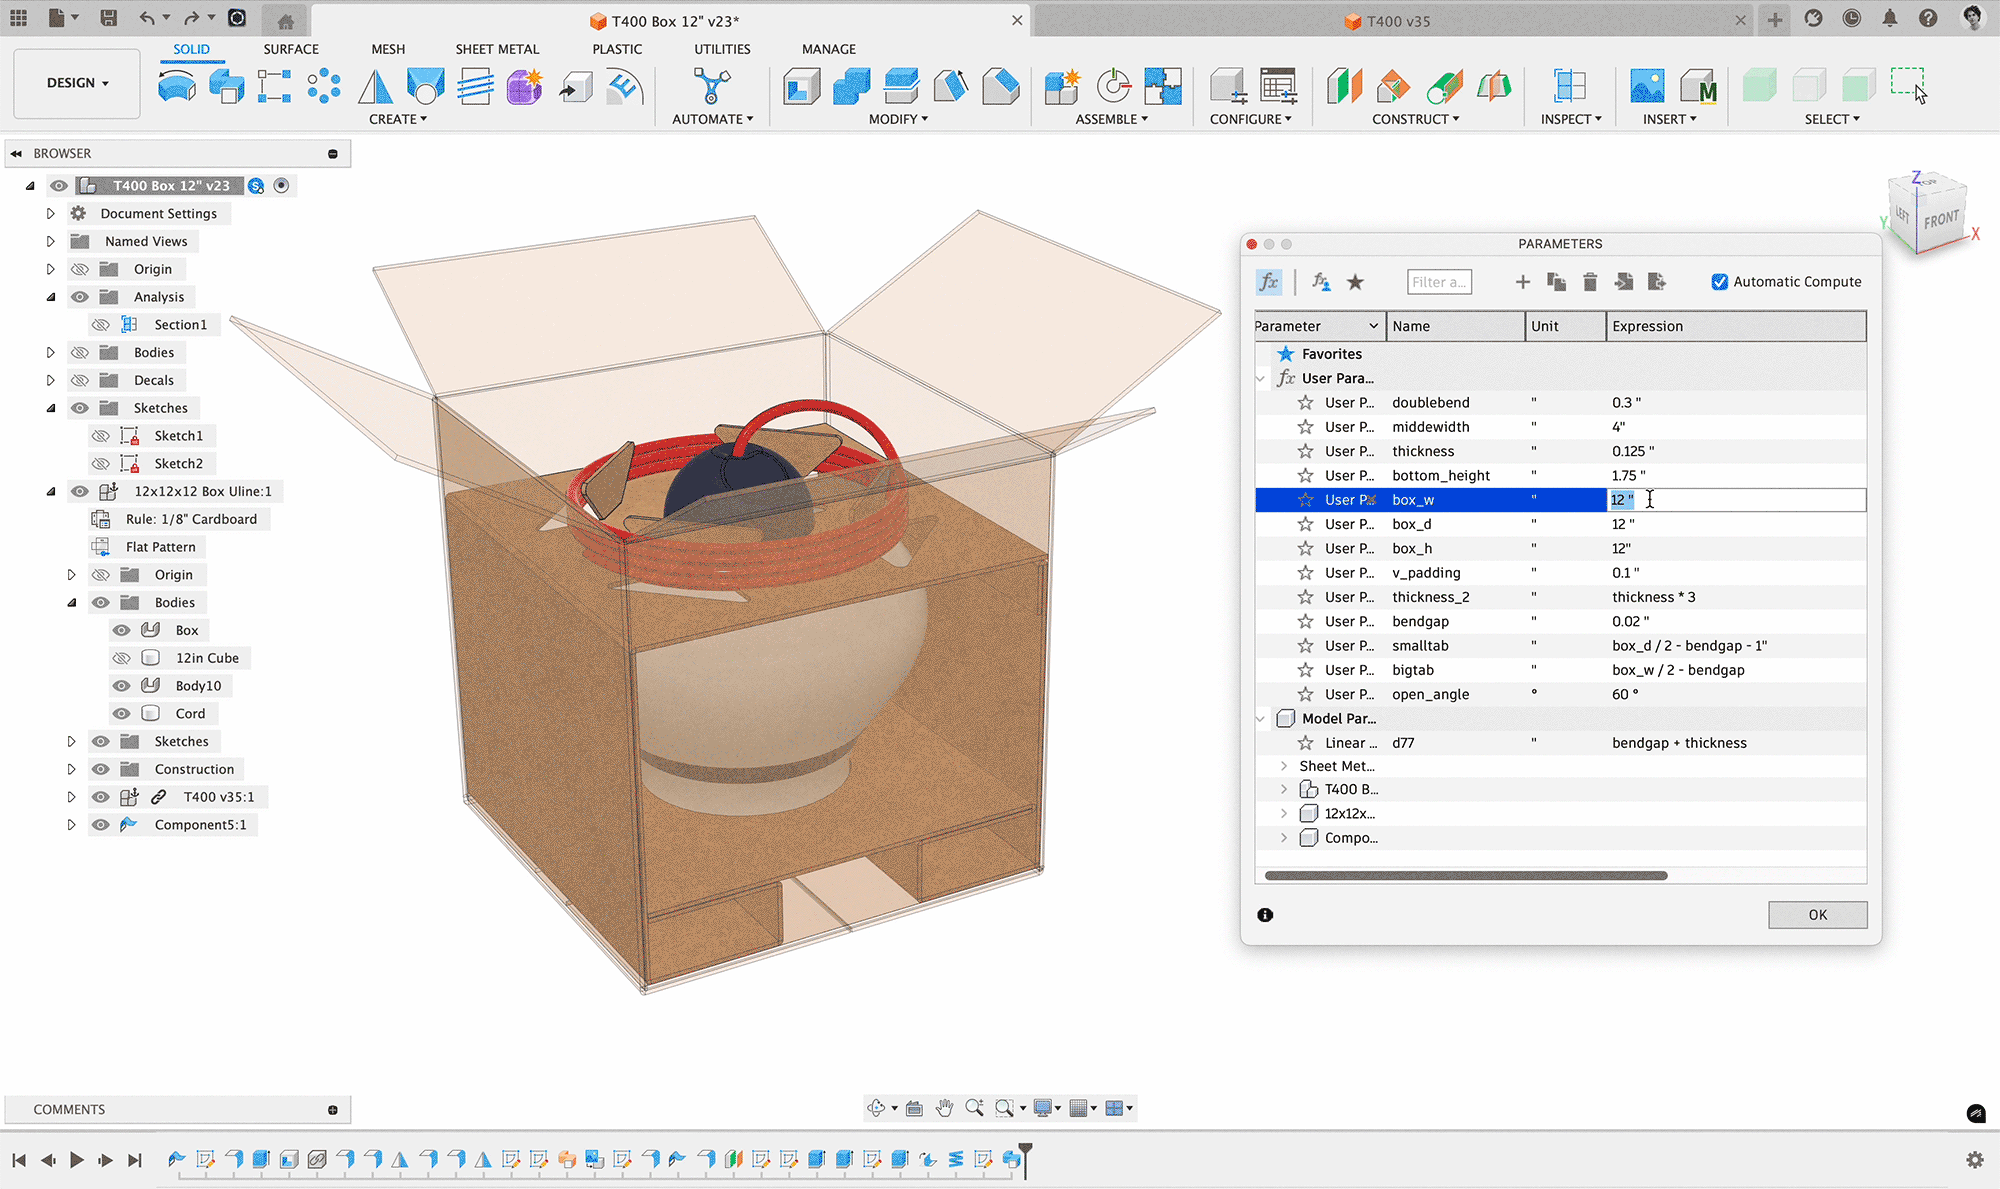Screen dimensions: 2000x1189
Task: Select the Measure tool under Inspect
Action: pos(1569,87)
